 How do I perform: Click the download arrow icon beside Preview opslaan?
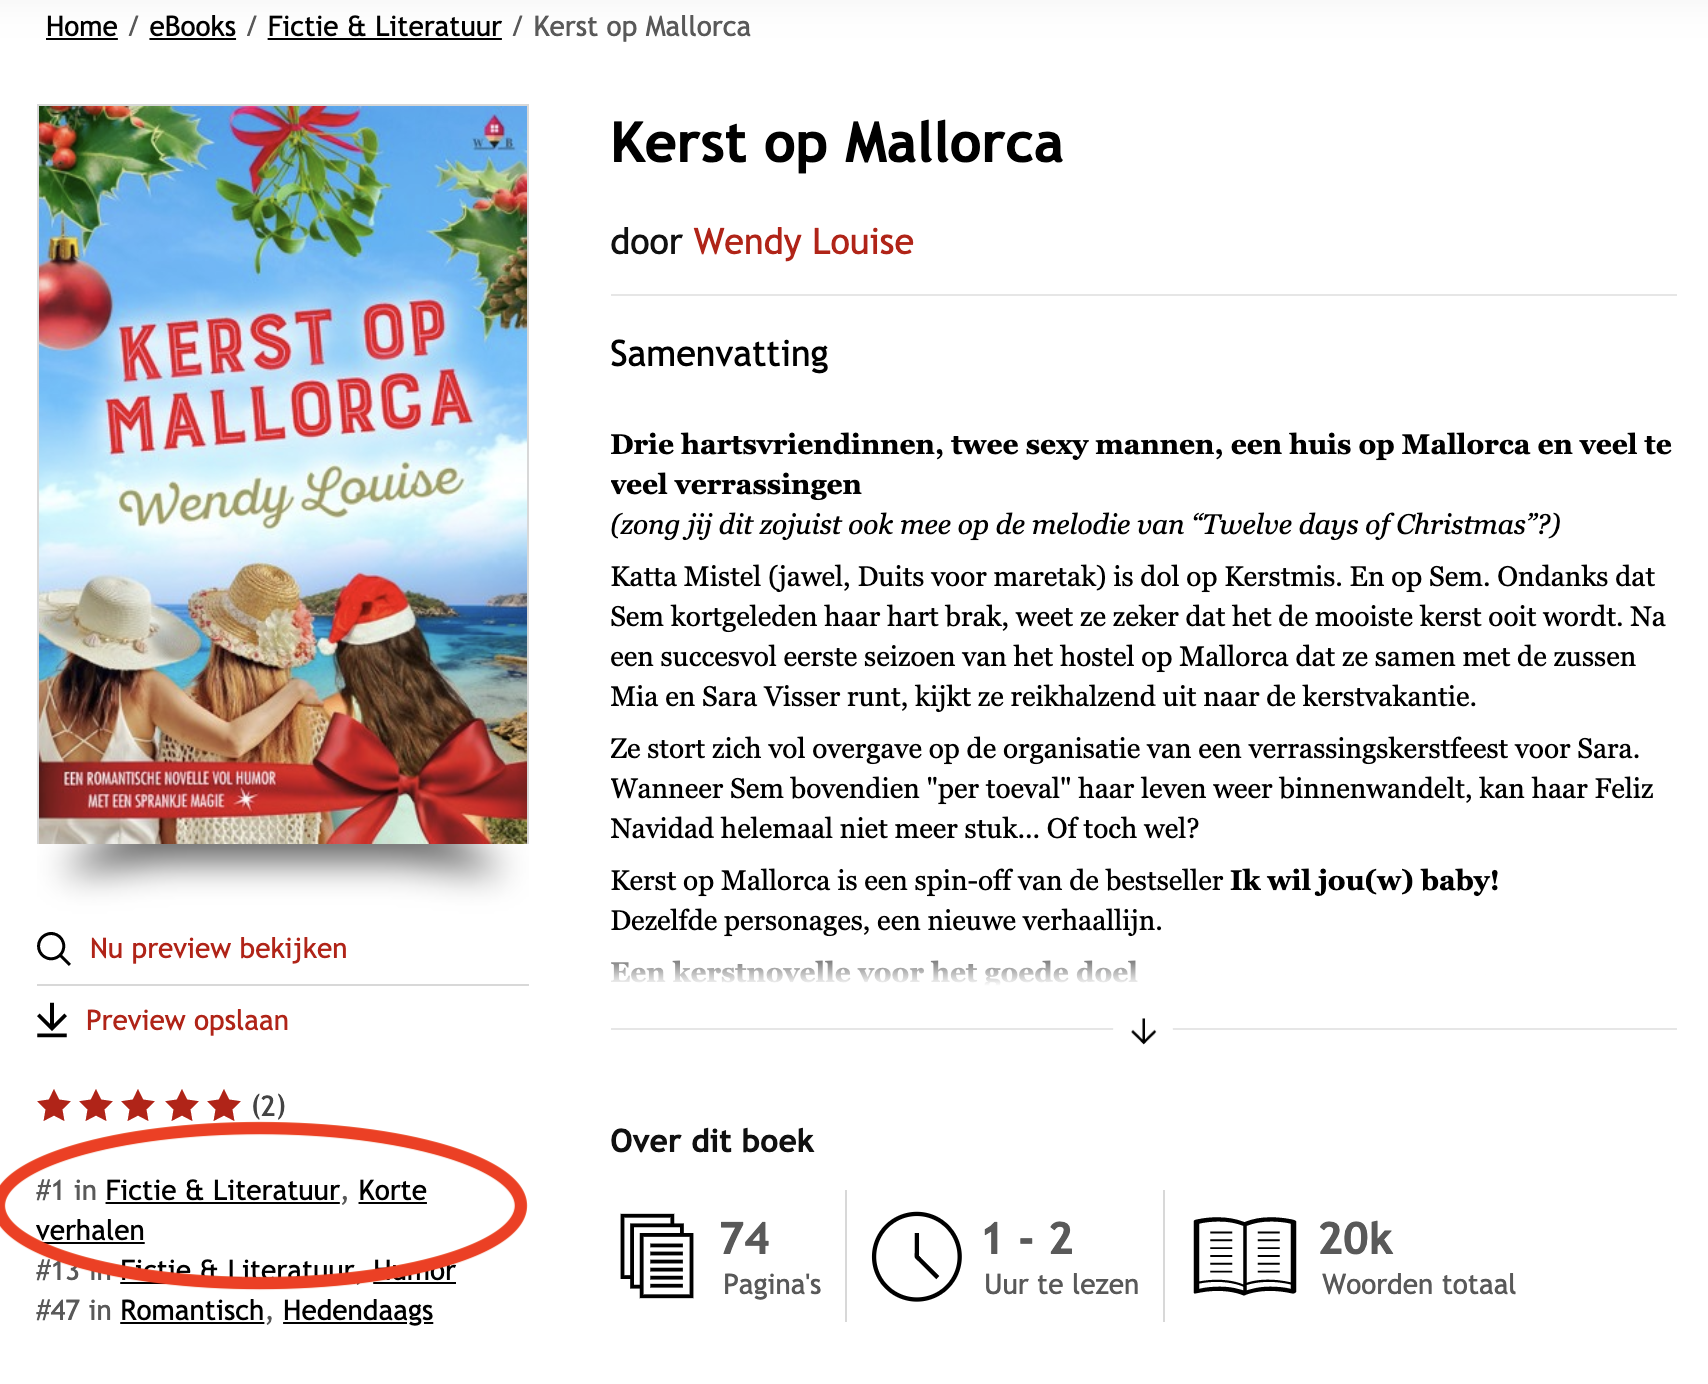click(52, 1020)
